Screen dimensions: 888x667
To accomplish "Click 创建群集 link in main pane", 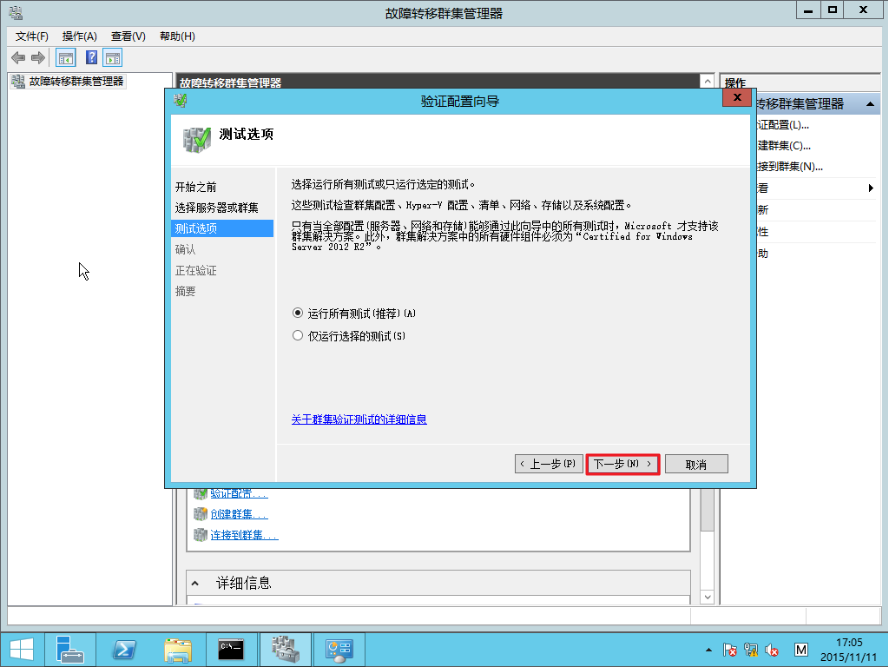I will [x=239, y=514].
